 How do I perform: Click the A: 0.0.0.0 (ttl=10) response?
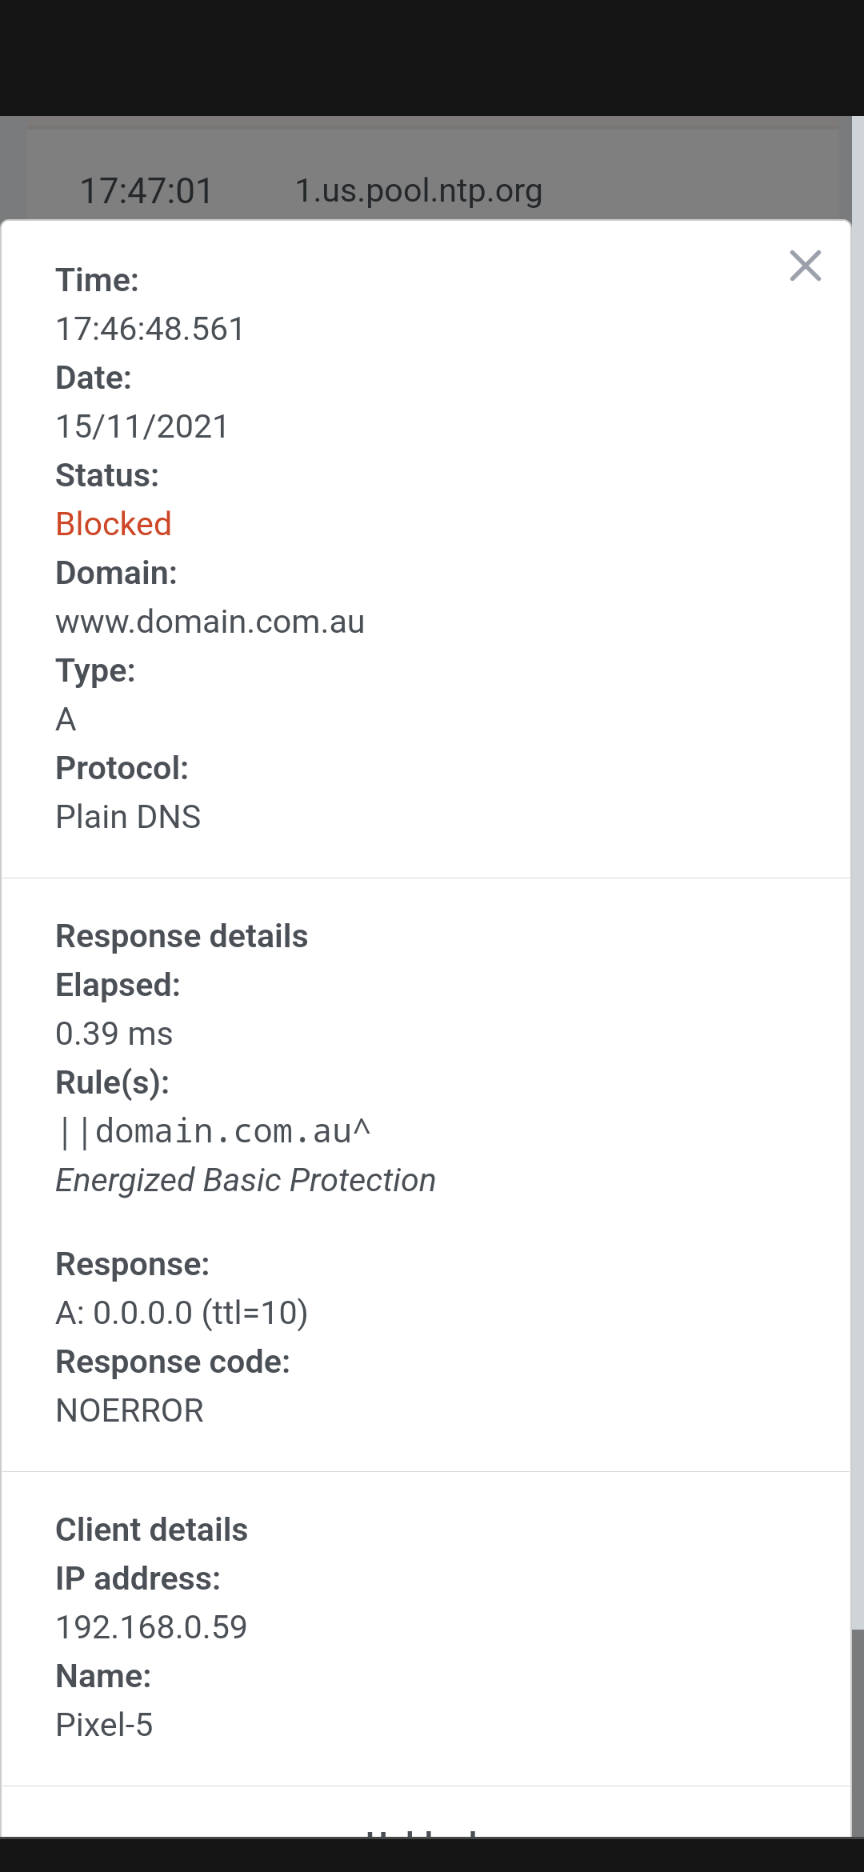[182, 1313]
